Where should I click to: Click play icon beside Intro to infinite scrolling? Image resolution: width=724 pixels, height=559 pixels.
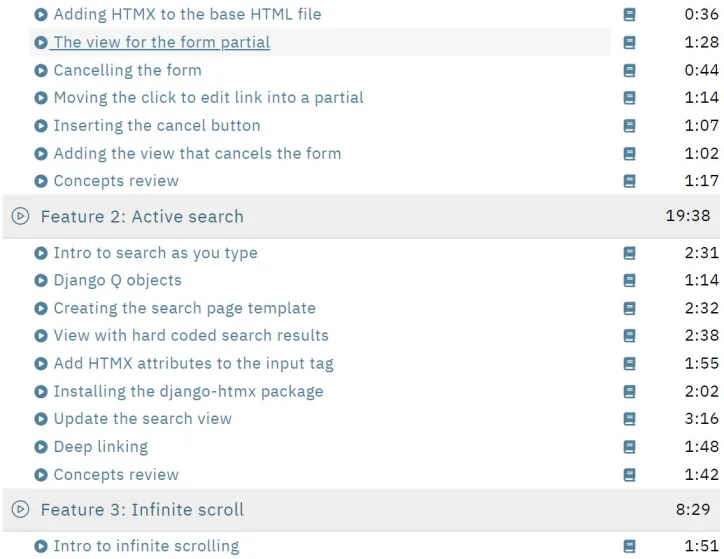pyautogui.click(x=41, y=546)
